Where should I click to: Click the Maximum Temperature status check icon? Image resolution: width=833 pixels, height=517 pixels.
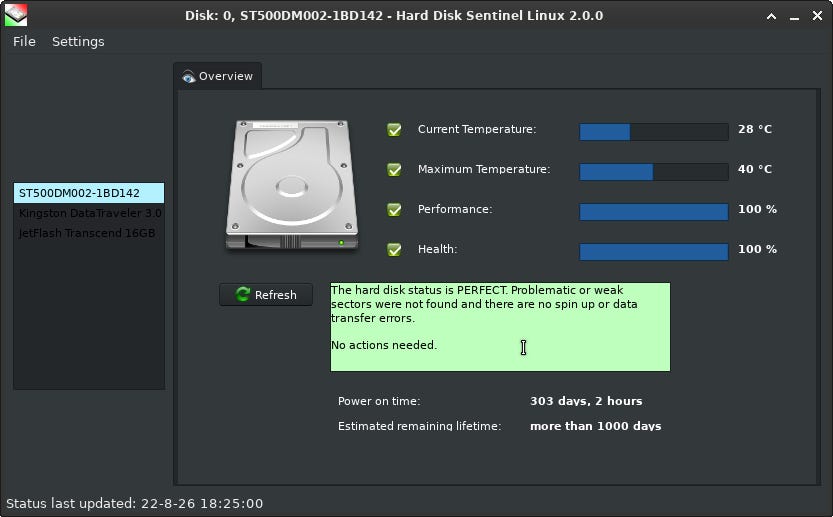(394, 169)
